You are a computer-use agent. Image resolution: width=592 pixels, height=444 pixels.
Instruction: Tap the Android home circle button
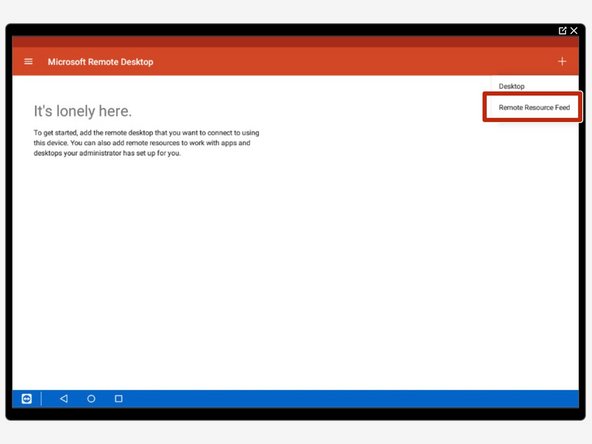pos(91,399)
